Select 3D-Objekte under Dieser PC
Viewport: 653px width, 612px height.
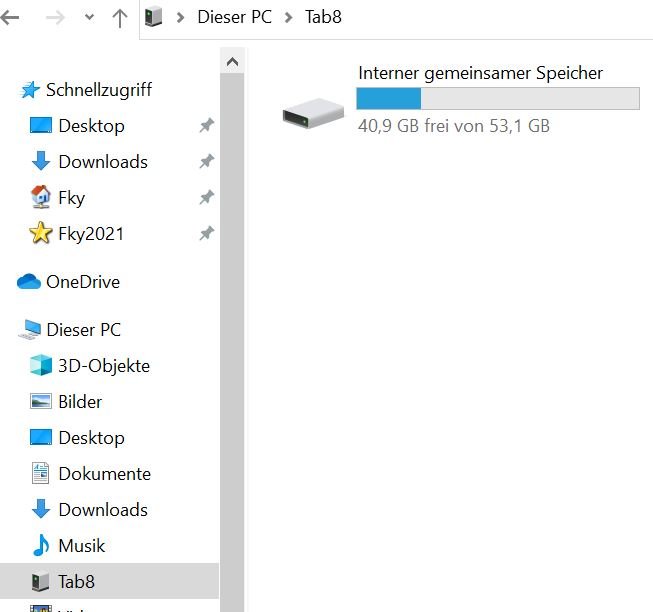click(104, 366)
